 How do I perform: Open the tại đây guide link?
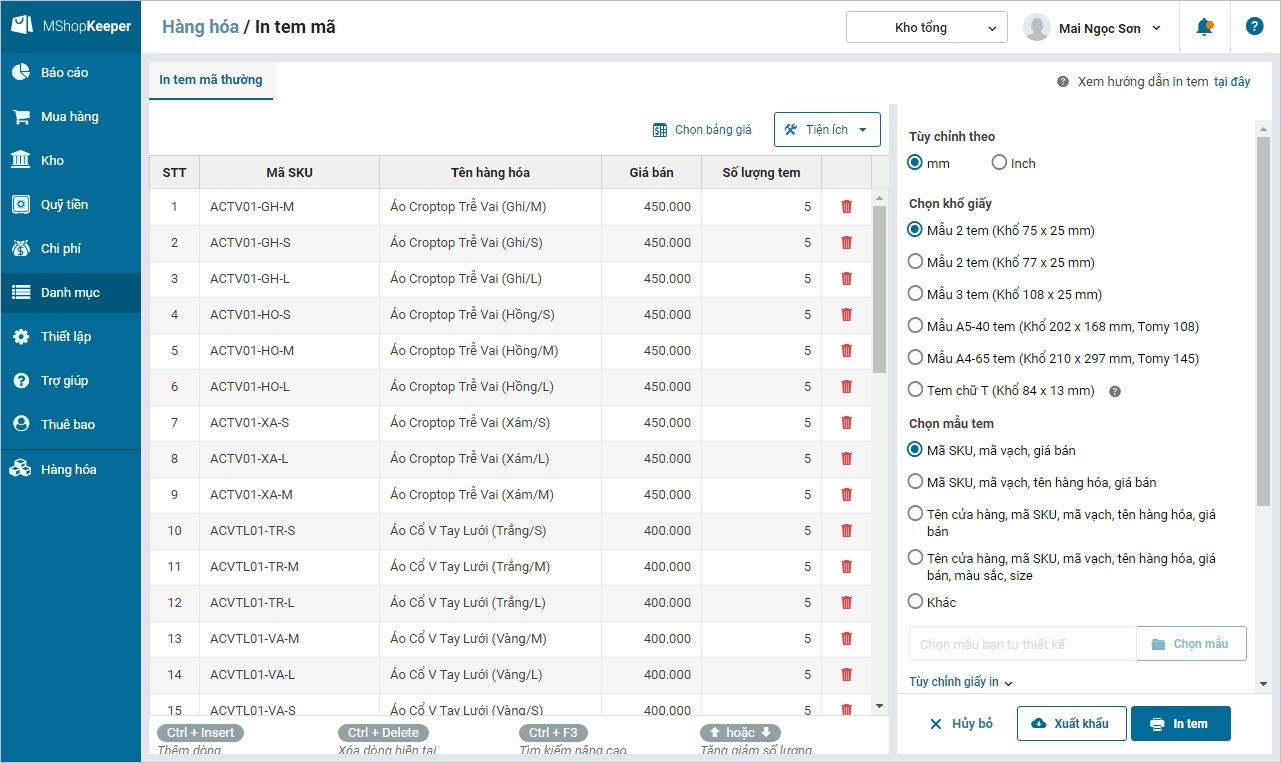click(1232, 82)
